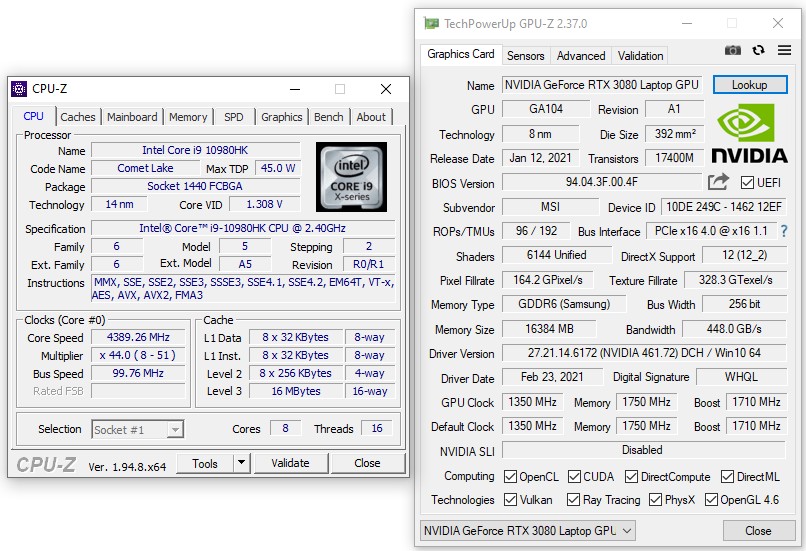Image resolution: width=806 pixels, height=551 pixels.
Task: Open the Mainboard tab in CPU-Z
Action: [132, 117]
